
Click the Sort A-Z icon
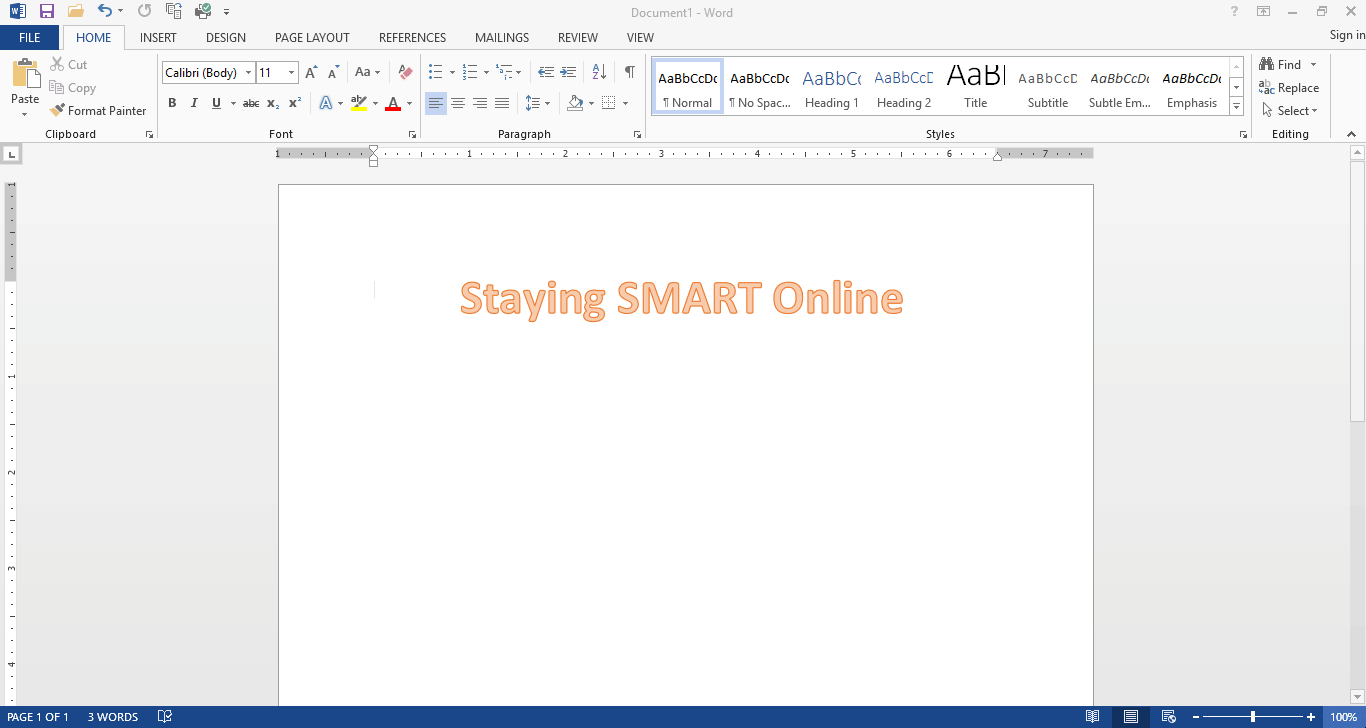click(x=599, y=73)
